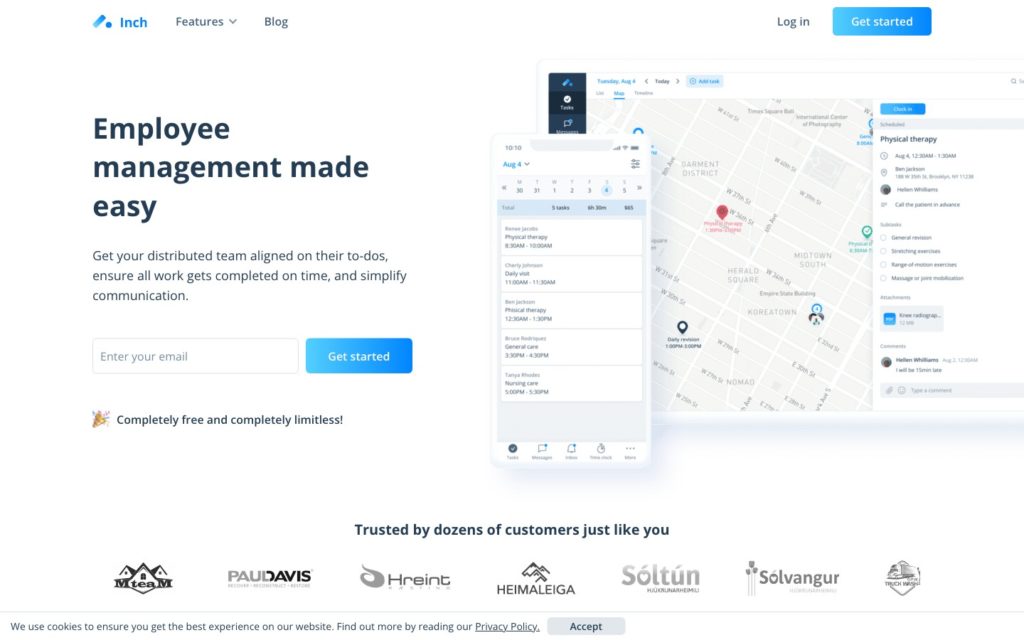Focus the Enter your email field
Image resolution: width=1024 pixels, height=640 pixels.
tap(195, 356)
